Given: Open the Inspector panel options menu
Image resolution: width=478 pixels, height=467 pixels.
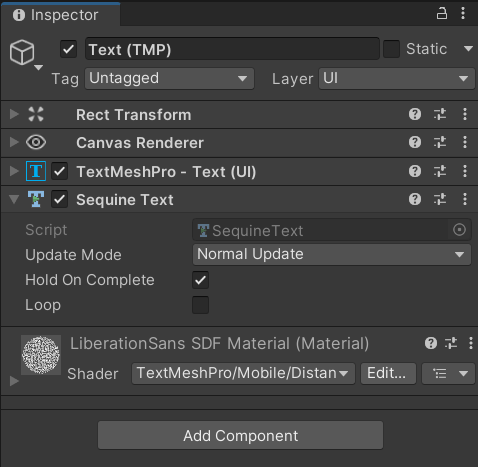Looking at the screenshot, I should (x=463, y=14).
